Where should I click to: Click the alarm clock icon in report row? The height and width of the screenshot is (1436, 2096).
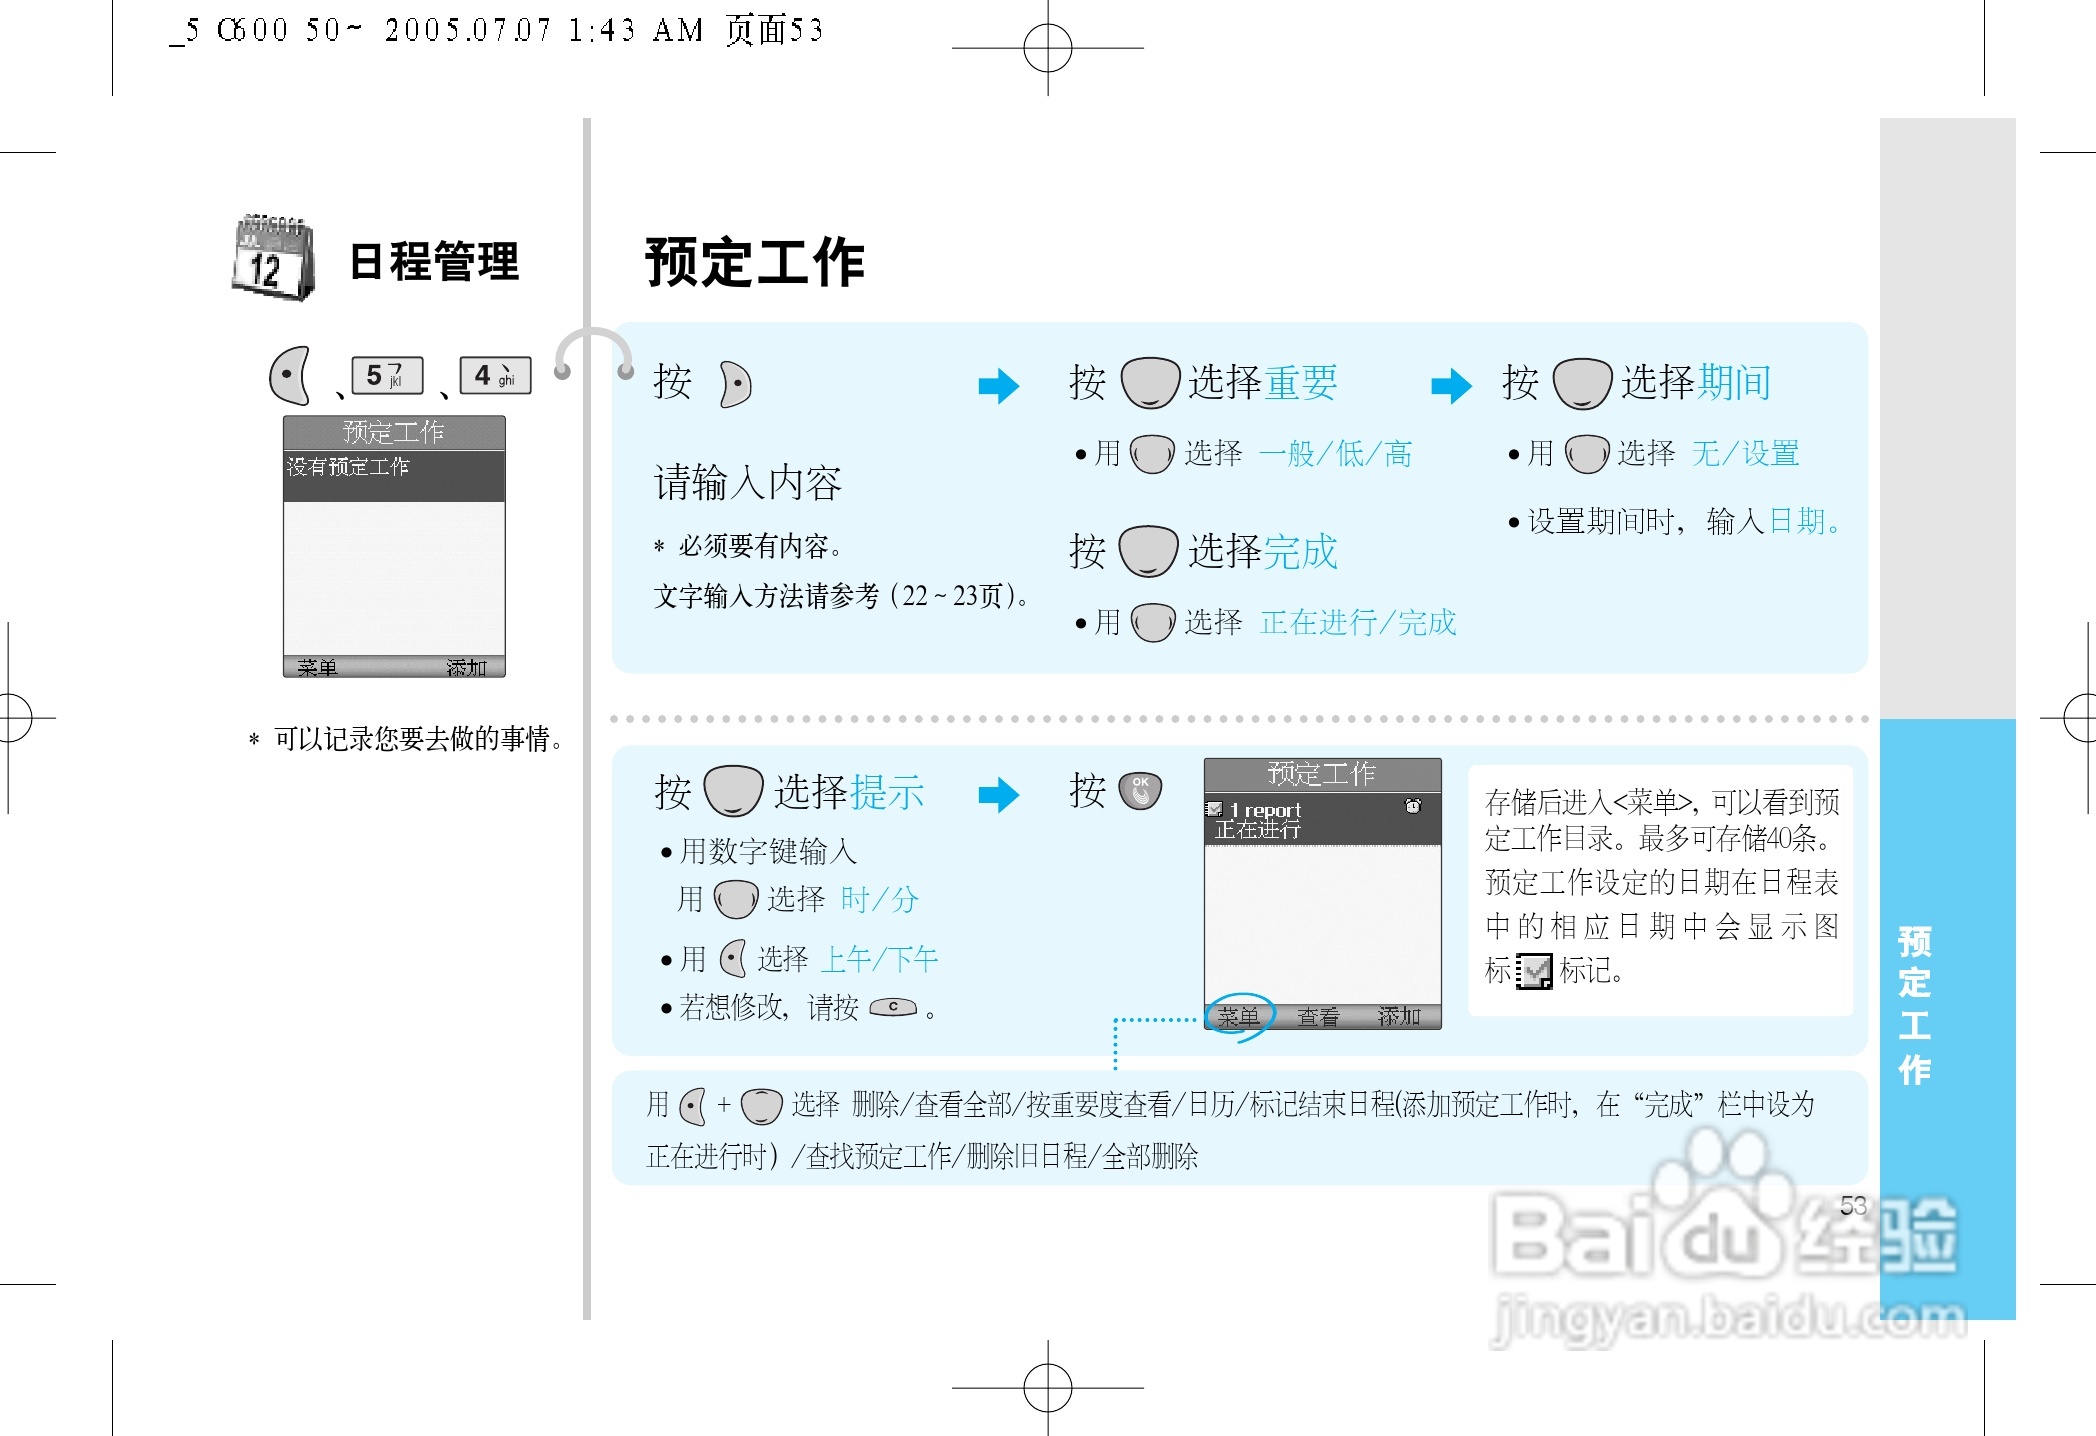[1413, 806]
